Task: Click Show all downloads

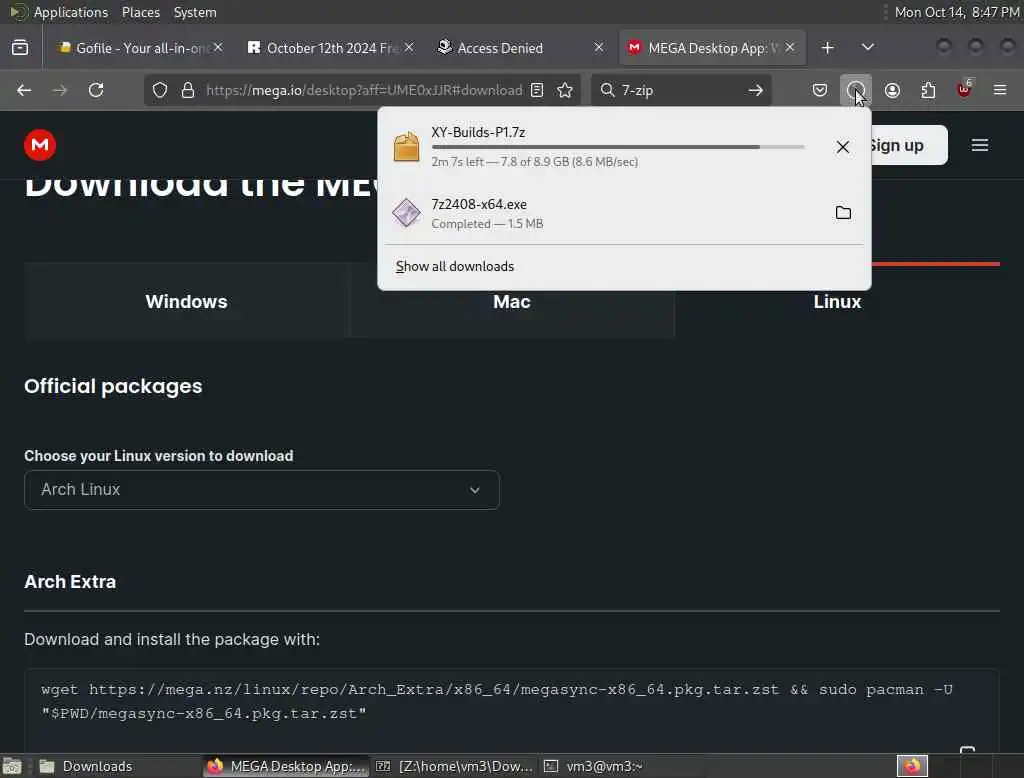Action: [455, 267]
